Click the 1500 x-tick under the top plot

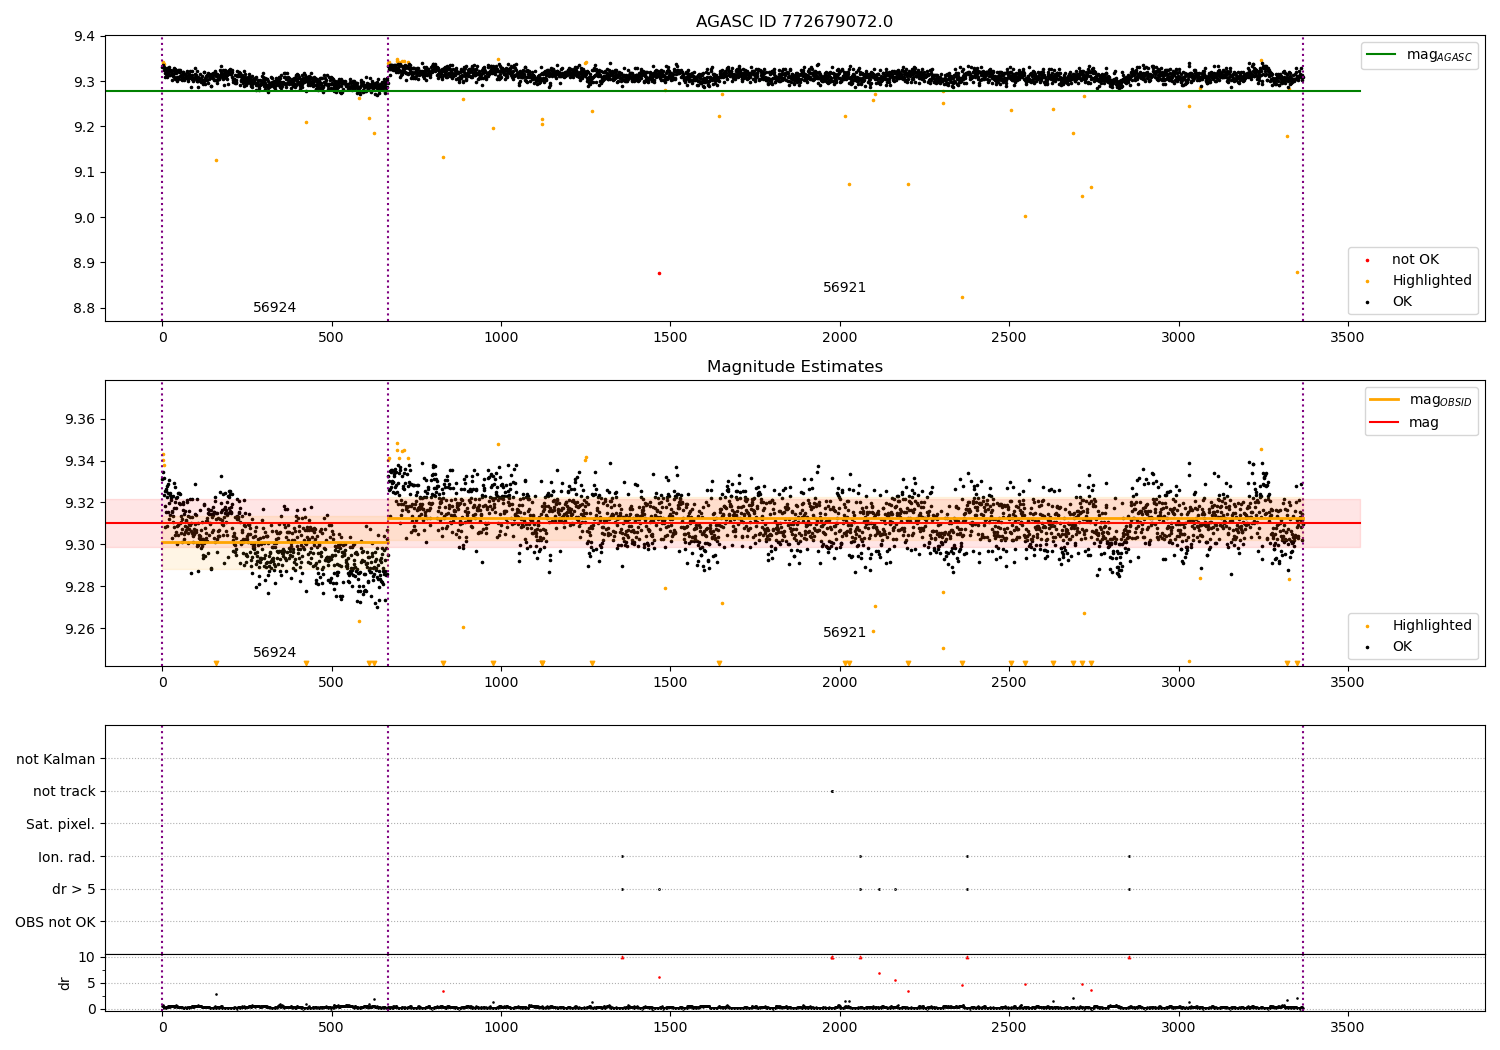(x=670, y=338)
